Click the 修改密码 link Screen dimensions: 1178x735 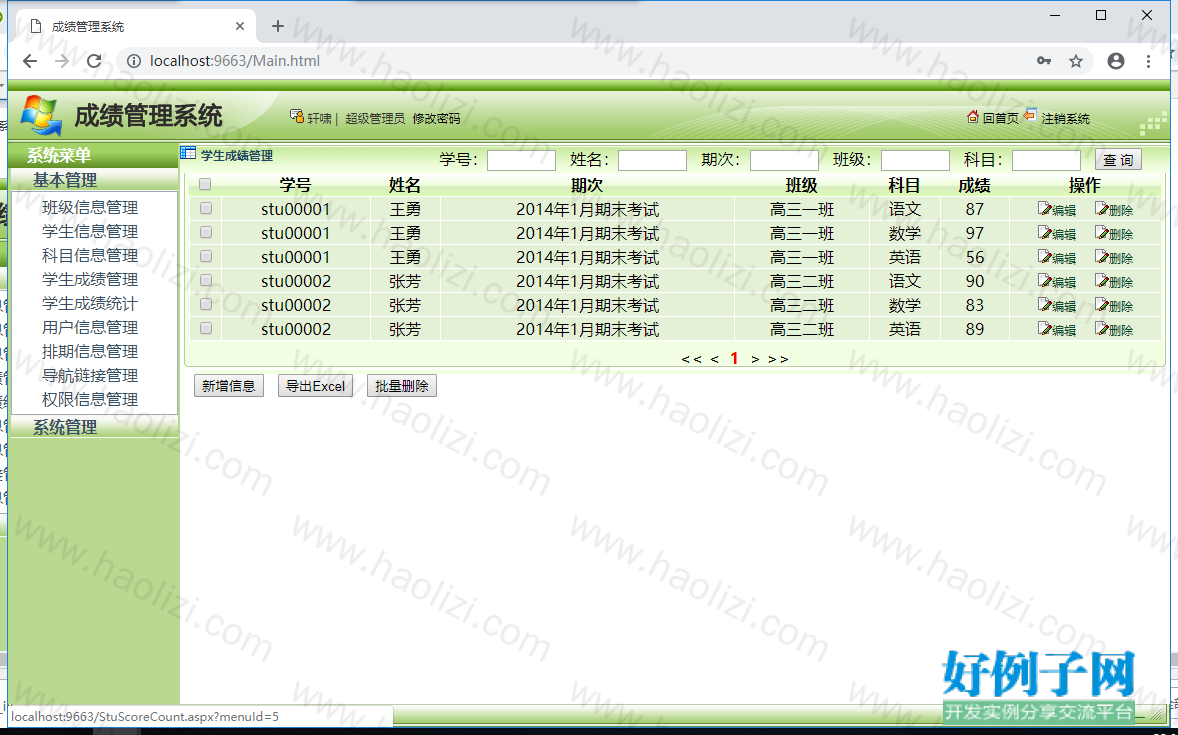click(x=436, y=119)
